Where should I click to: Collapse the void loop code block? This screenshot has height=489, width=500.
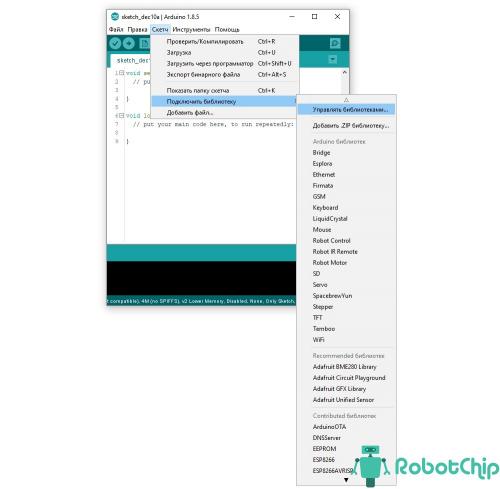(x=122, y=115)
